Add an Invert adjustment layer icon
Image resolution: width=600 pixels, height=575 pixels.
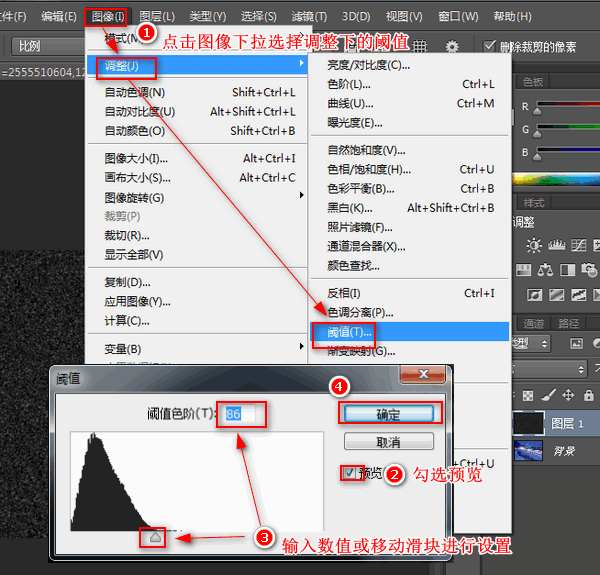(534, 295)
